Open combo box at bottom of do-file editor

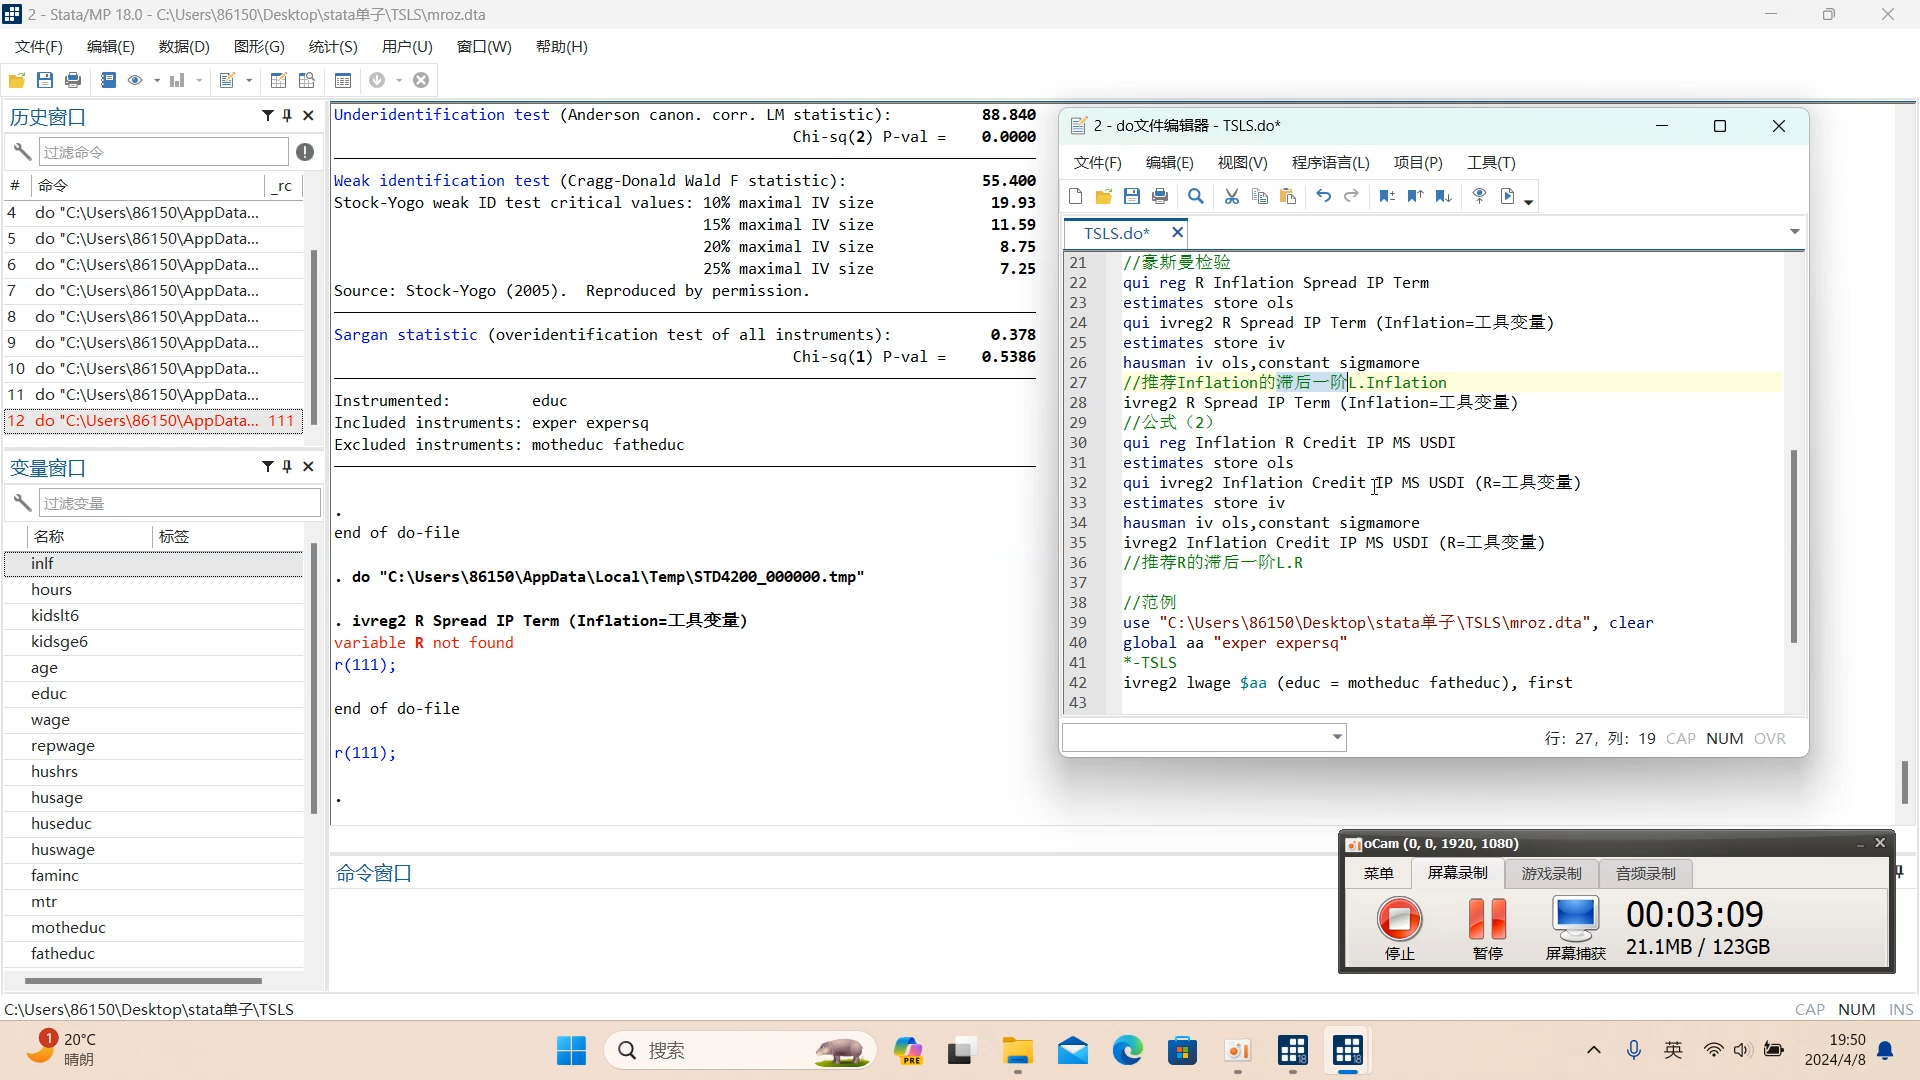[x=1337, y=738]
